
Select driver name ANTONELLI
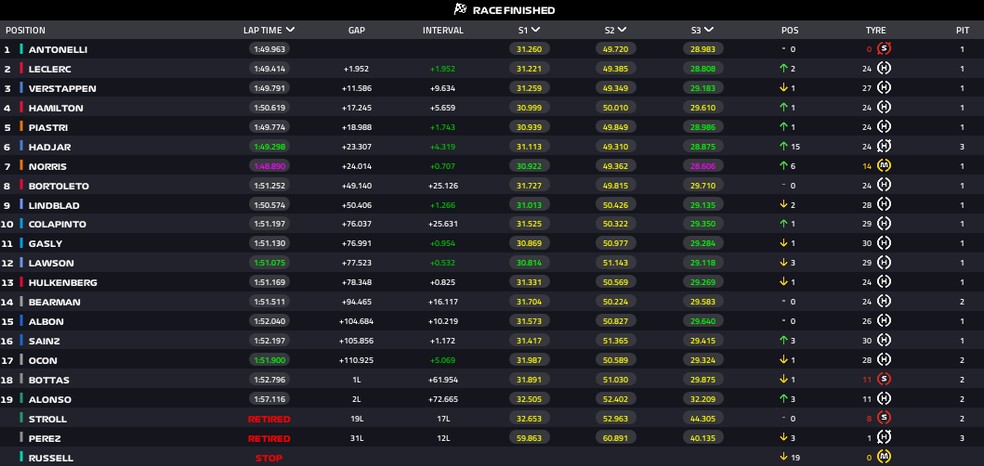click(58, 50)
